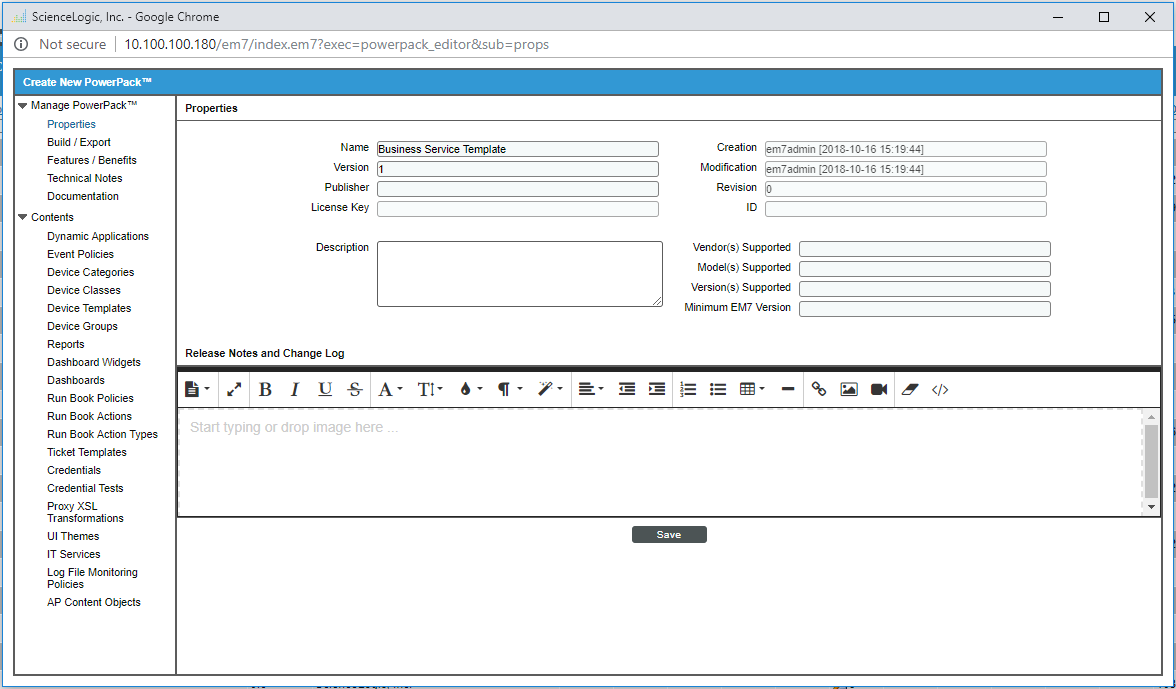This screenshot has width=1176, height=689.
Task: Open the text alignment dropdown
Action: (590, 390)
